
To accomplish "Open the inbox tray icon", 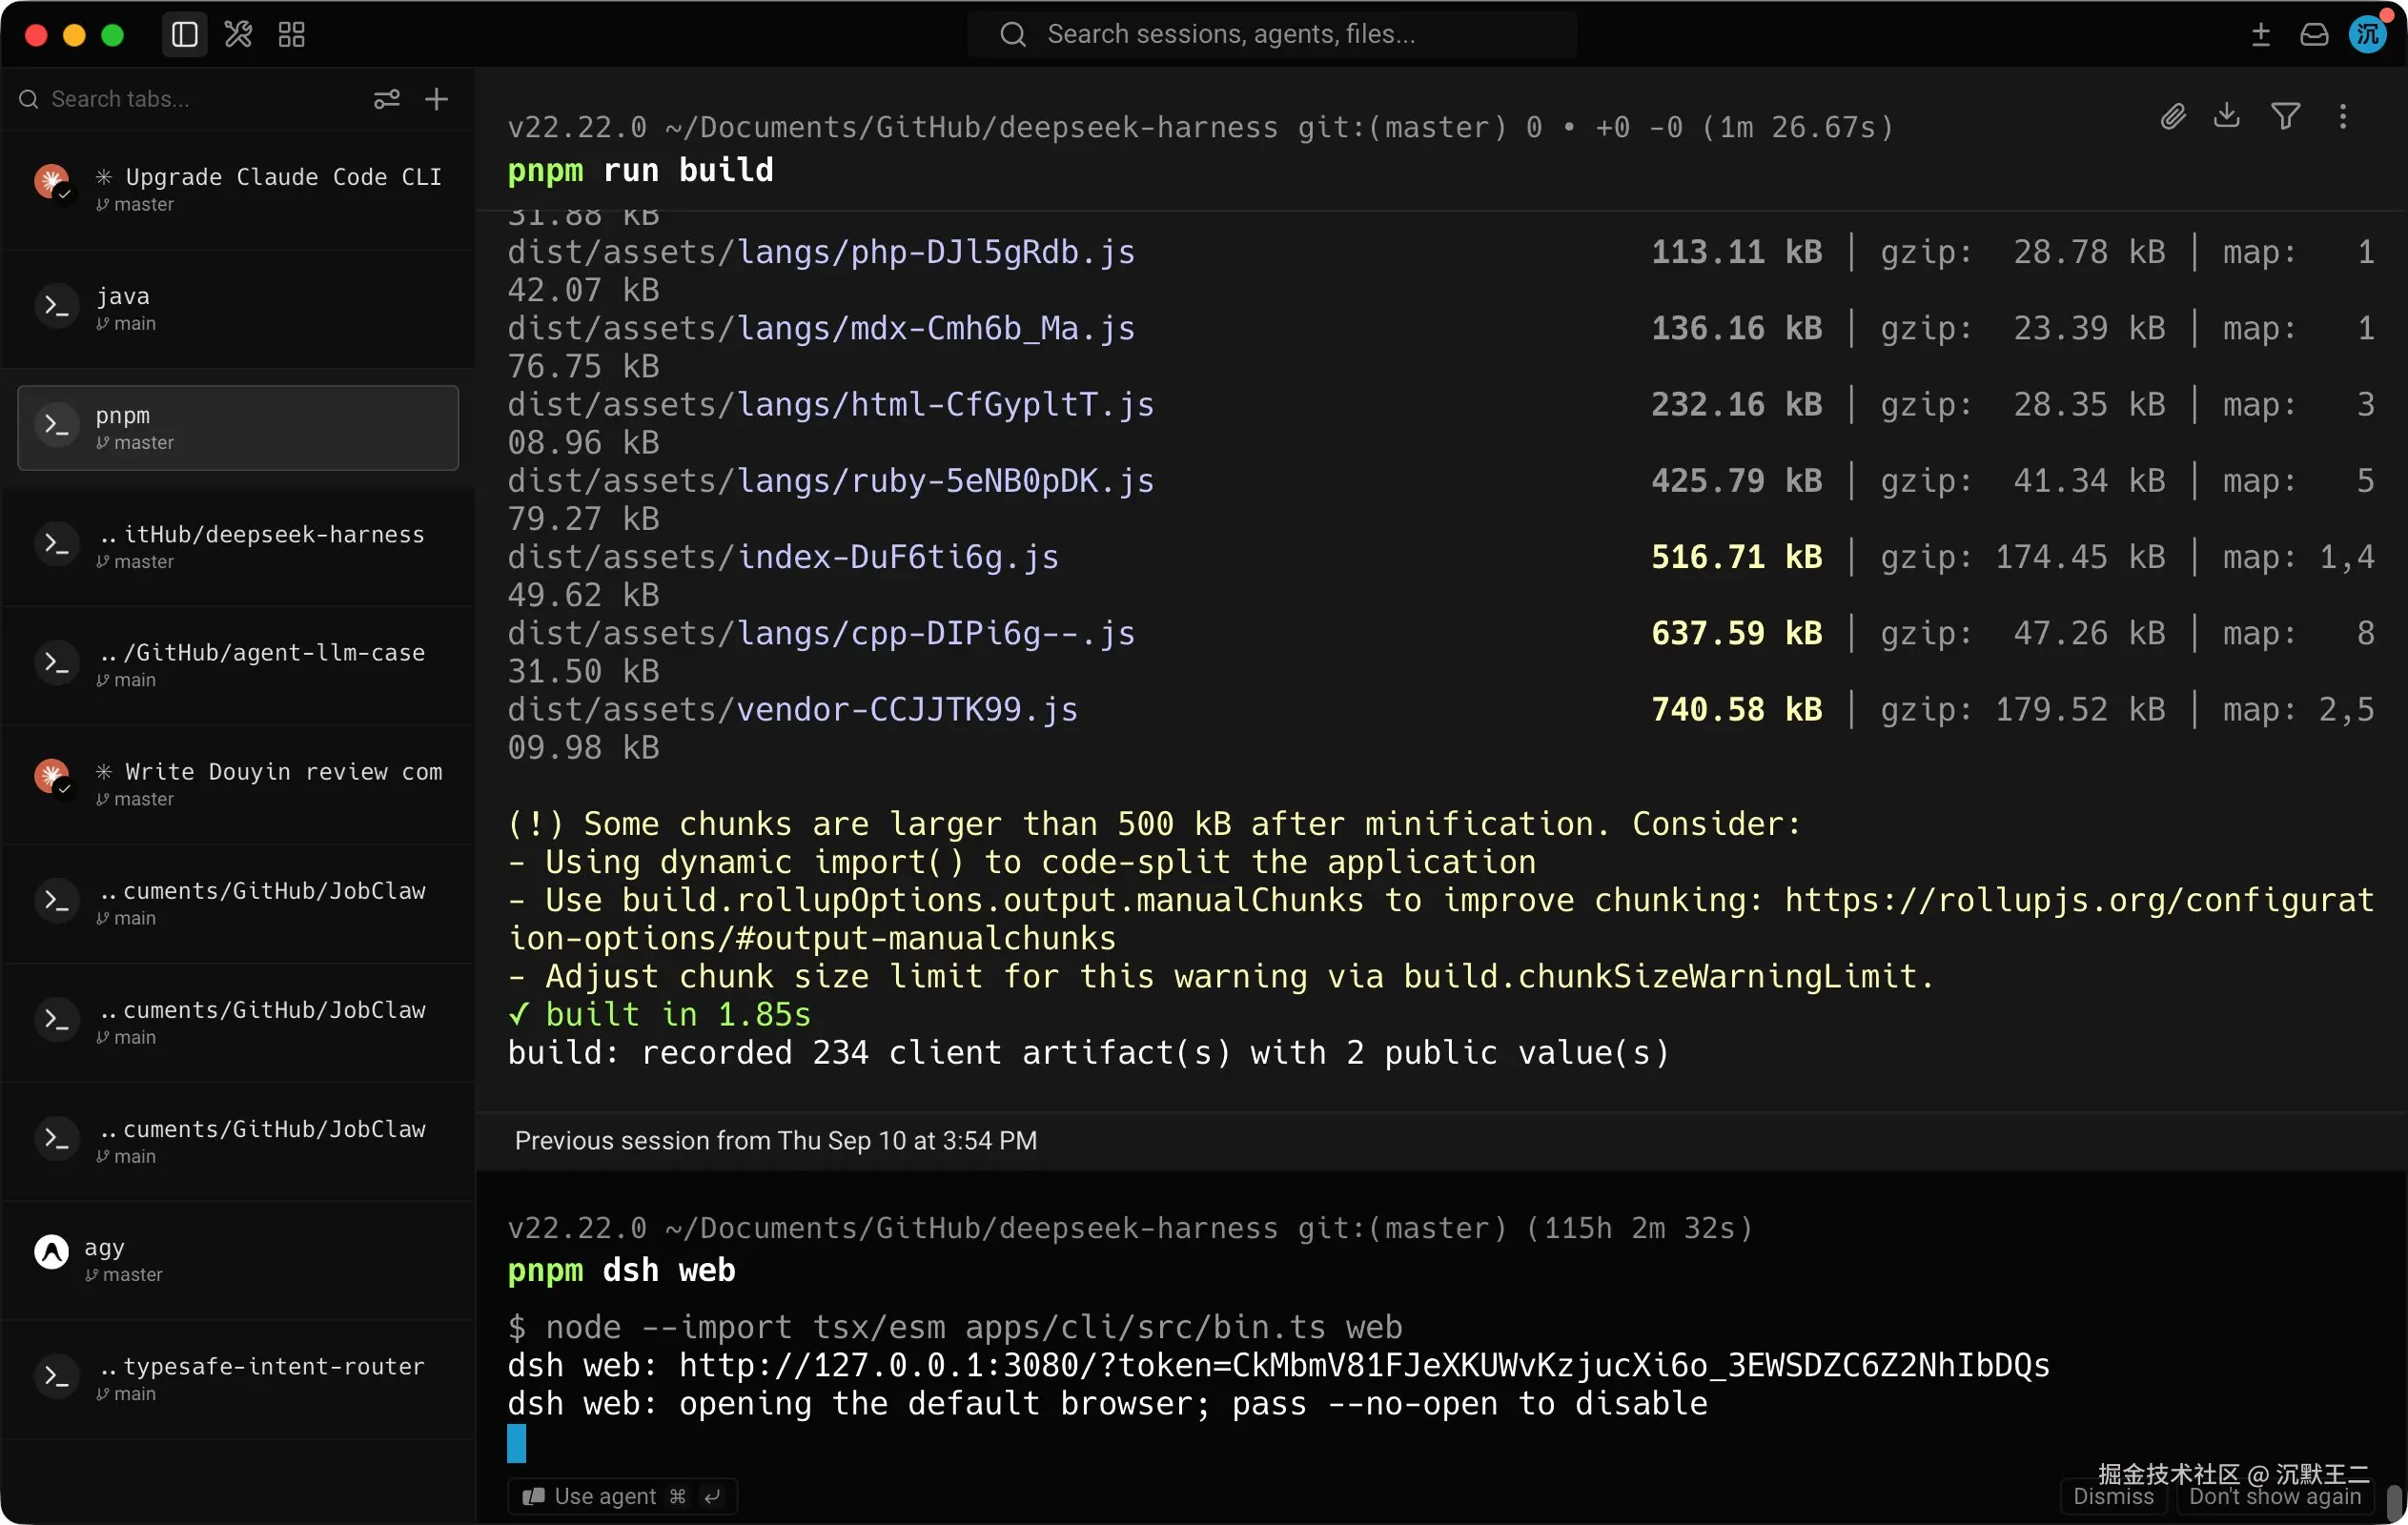I will (2314, 35).
